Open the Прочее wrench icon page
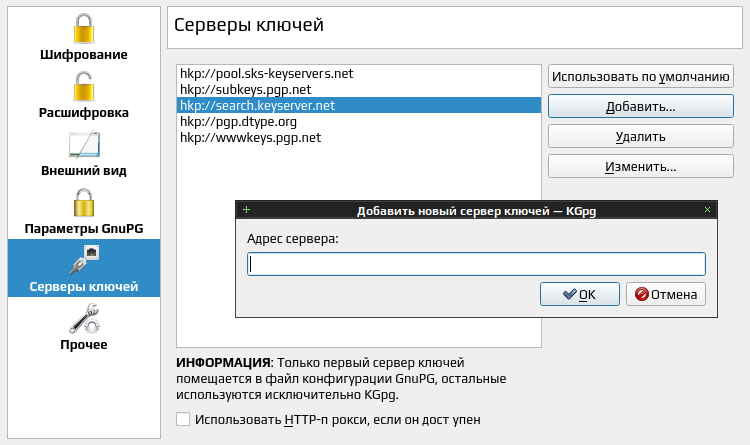Image resolution: width=750 pixels, height=445 pixels. point(84,318)
